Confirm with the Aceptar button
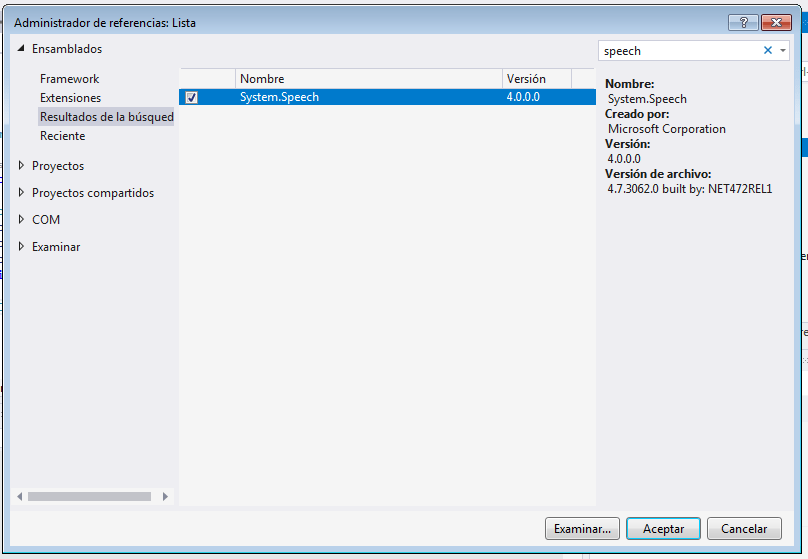Viewport: 808px width, 559px height. click(x=663, y=529)
